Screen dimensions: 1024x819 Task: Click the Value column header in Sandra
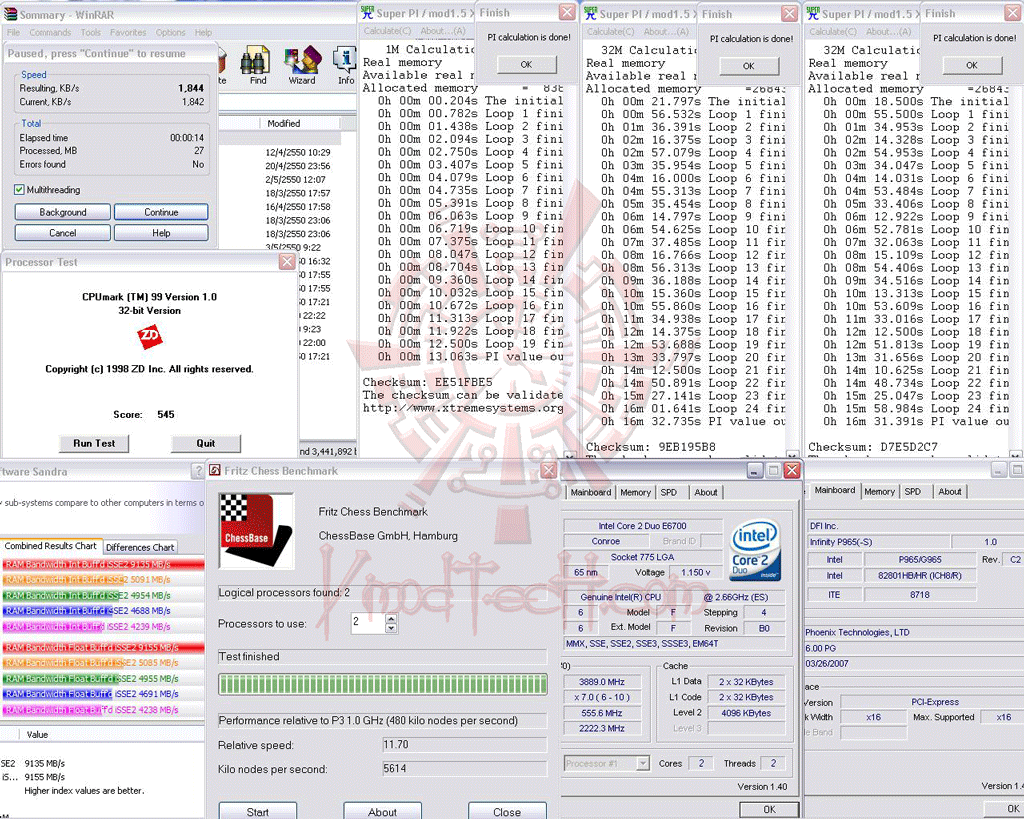click(37, 735)
